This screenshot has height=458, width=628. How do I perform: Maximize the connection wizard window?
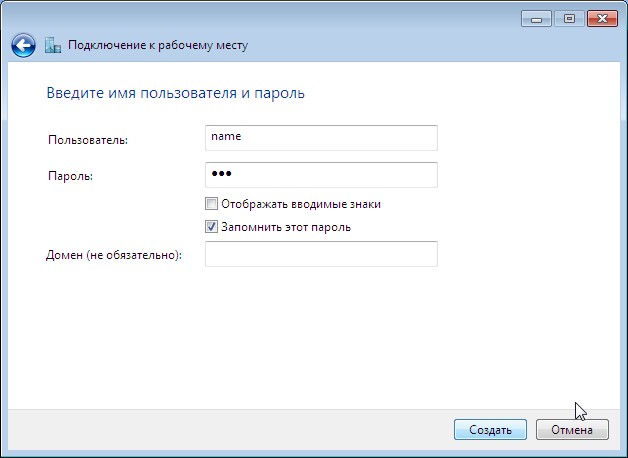(569, 19)
